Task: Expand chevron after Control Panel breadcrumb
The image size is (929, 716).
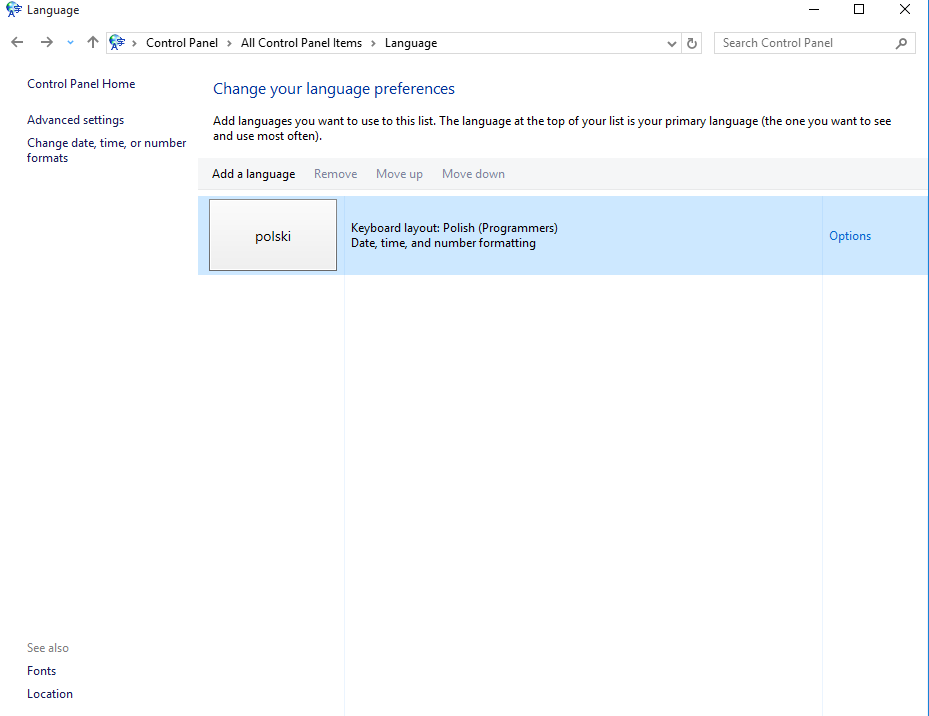Action: click(229, 43)
